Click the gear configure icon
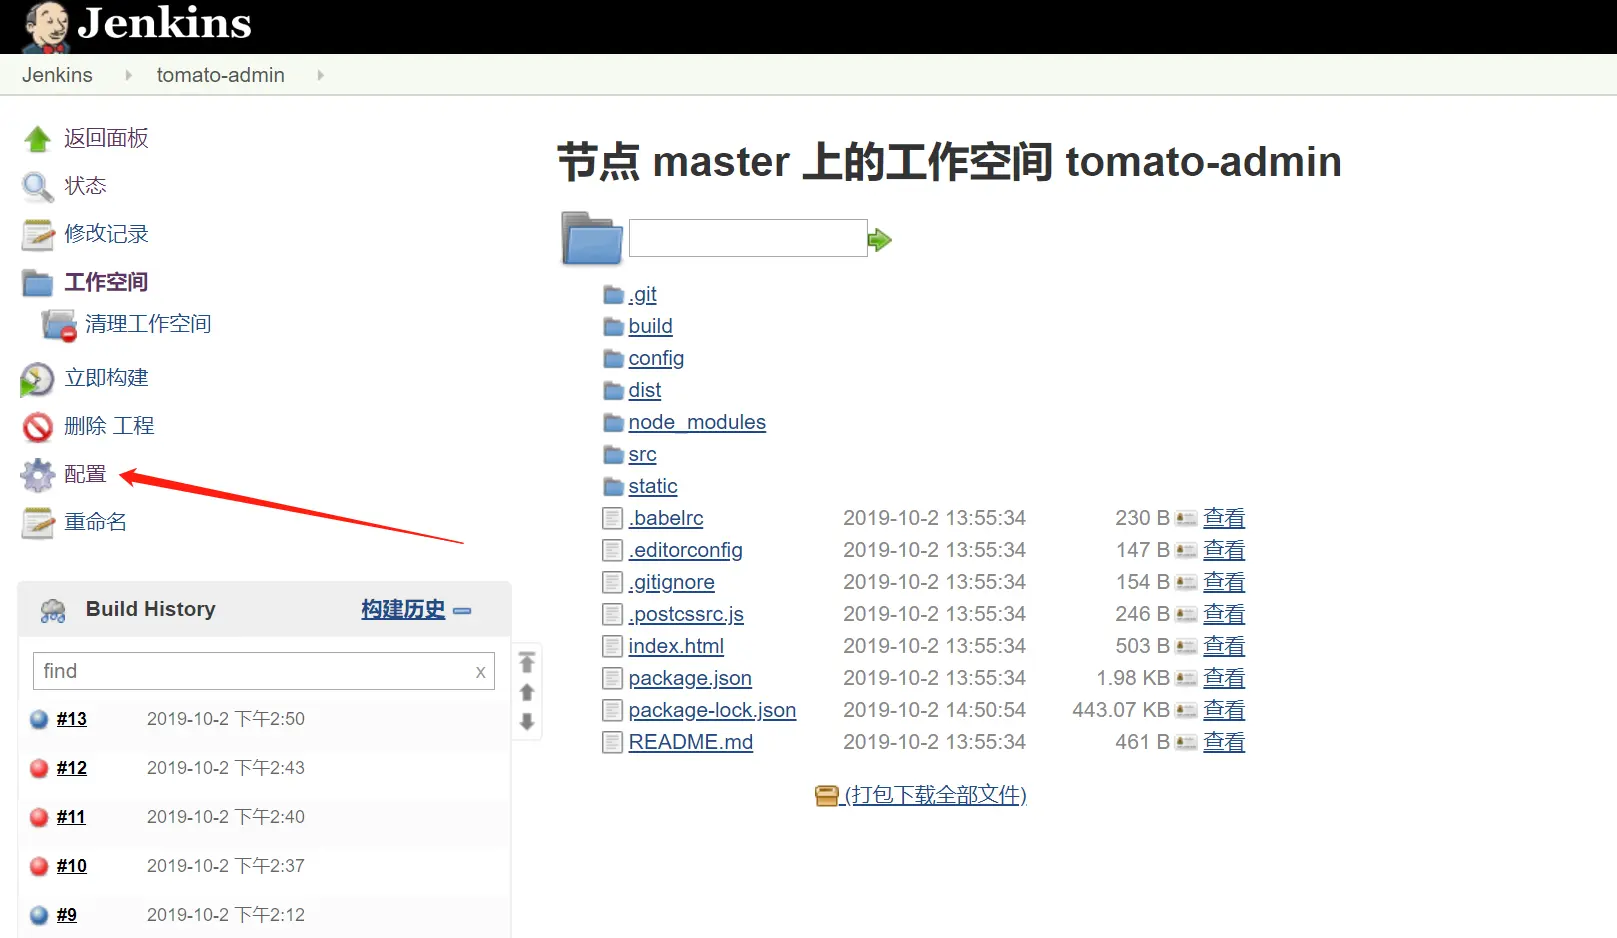 (x=38, y=475)
